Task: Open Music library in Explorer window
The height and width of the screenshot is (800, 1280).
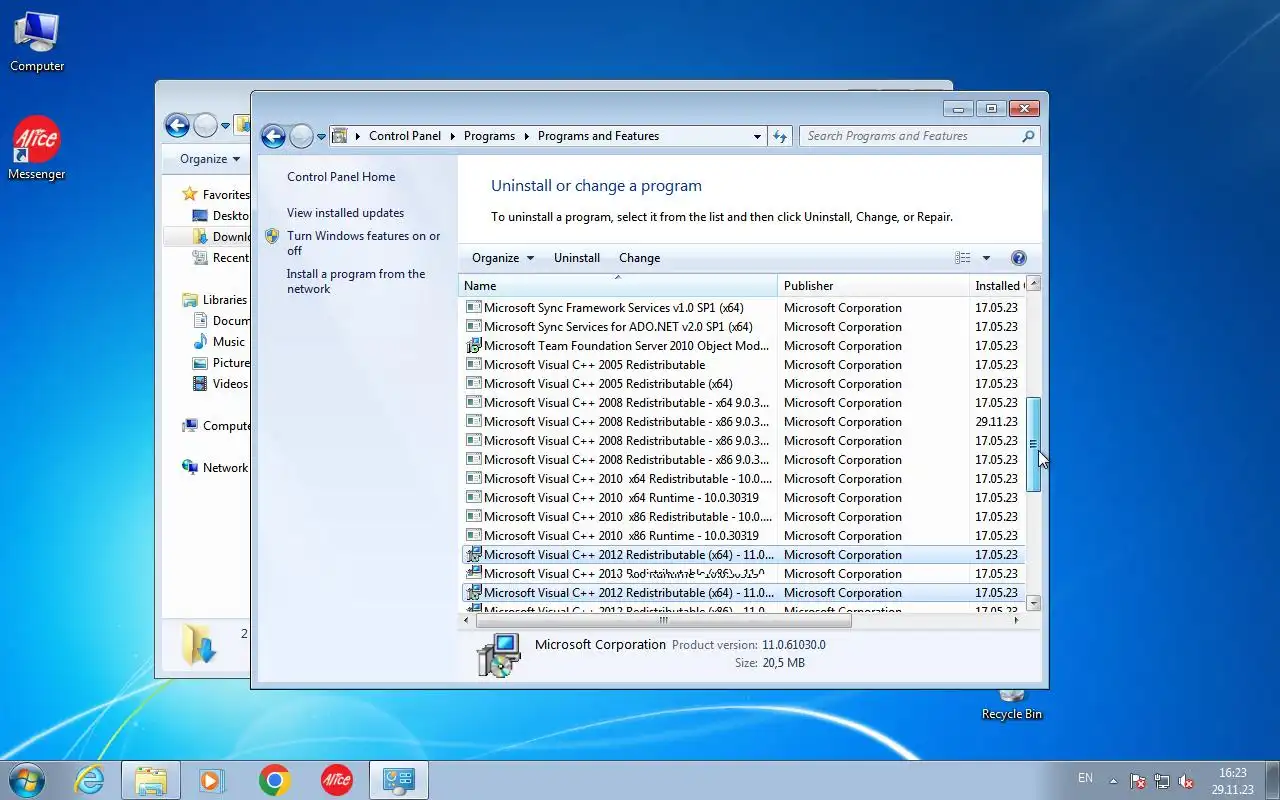Action: (x=228, y=342)
